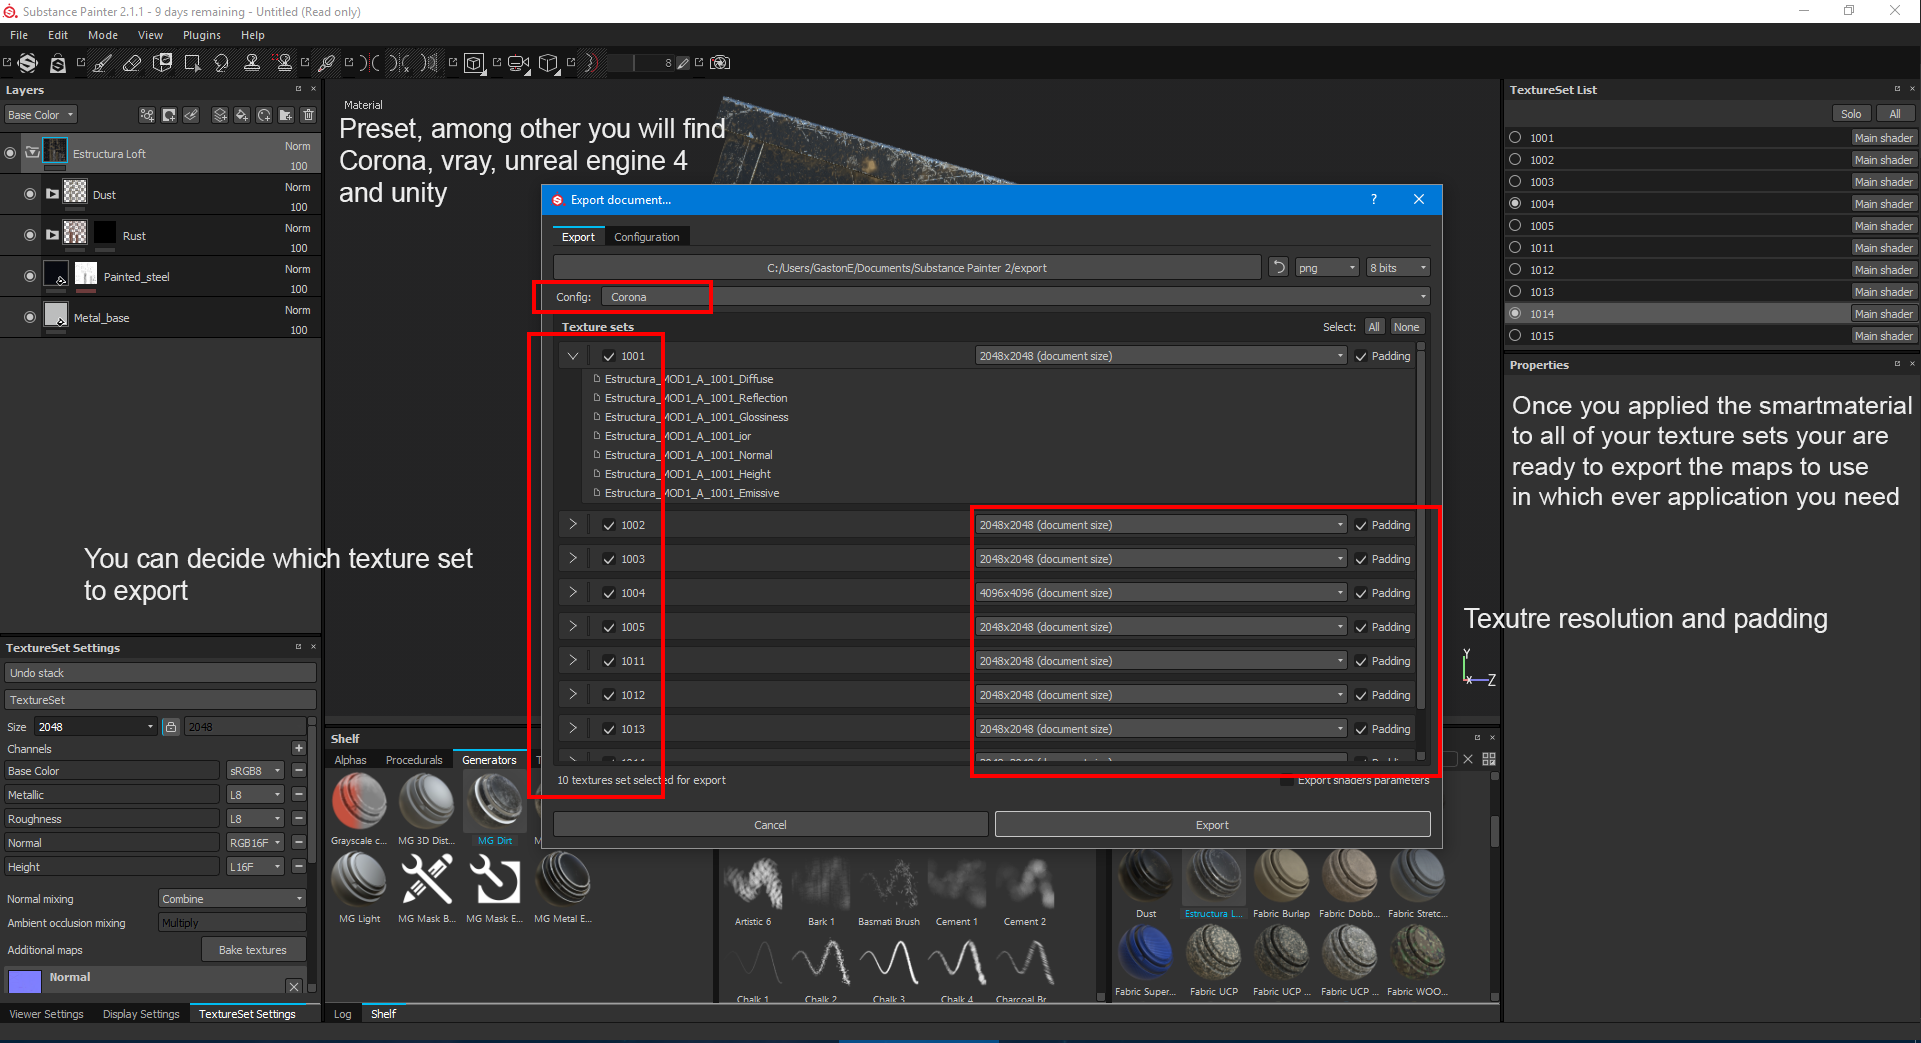Screen dimensions: 1921x1043
Task: Add a new layer in Layers panel
Action: coord(220,115)
